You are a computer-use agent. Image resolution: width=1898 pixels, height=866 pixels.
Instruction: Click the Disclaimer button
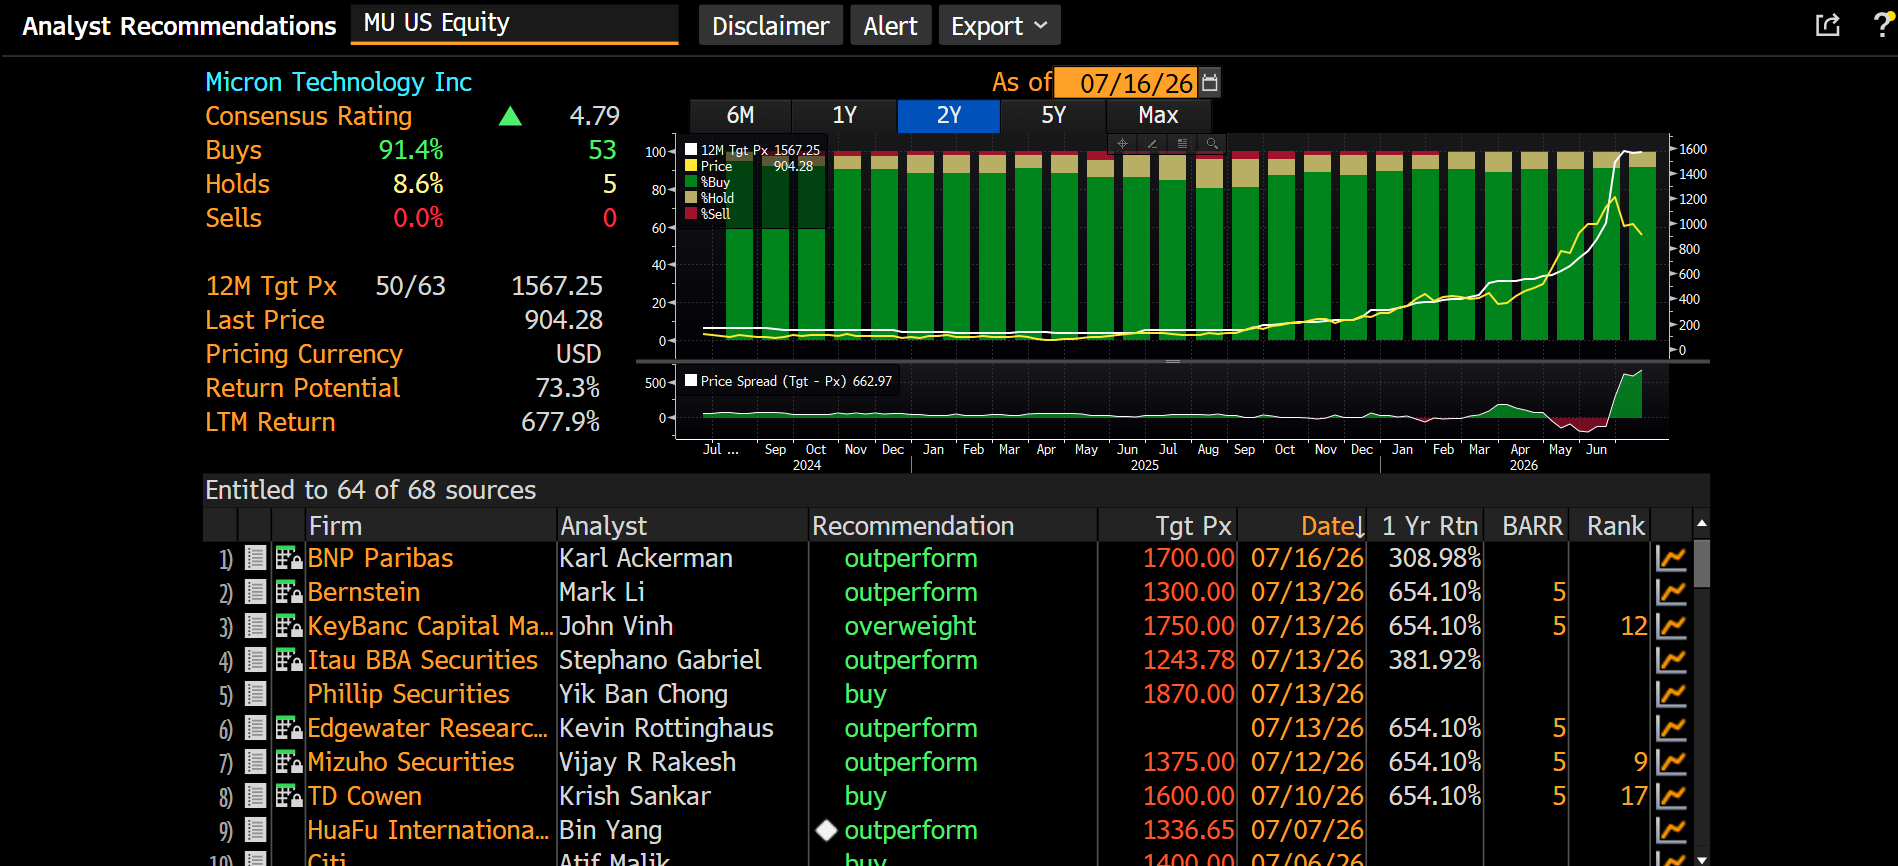[770, 26]
